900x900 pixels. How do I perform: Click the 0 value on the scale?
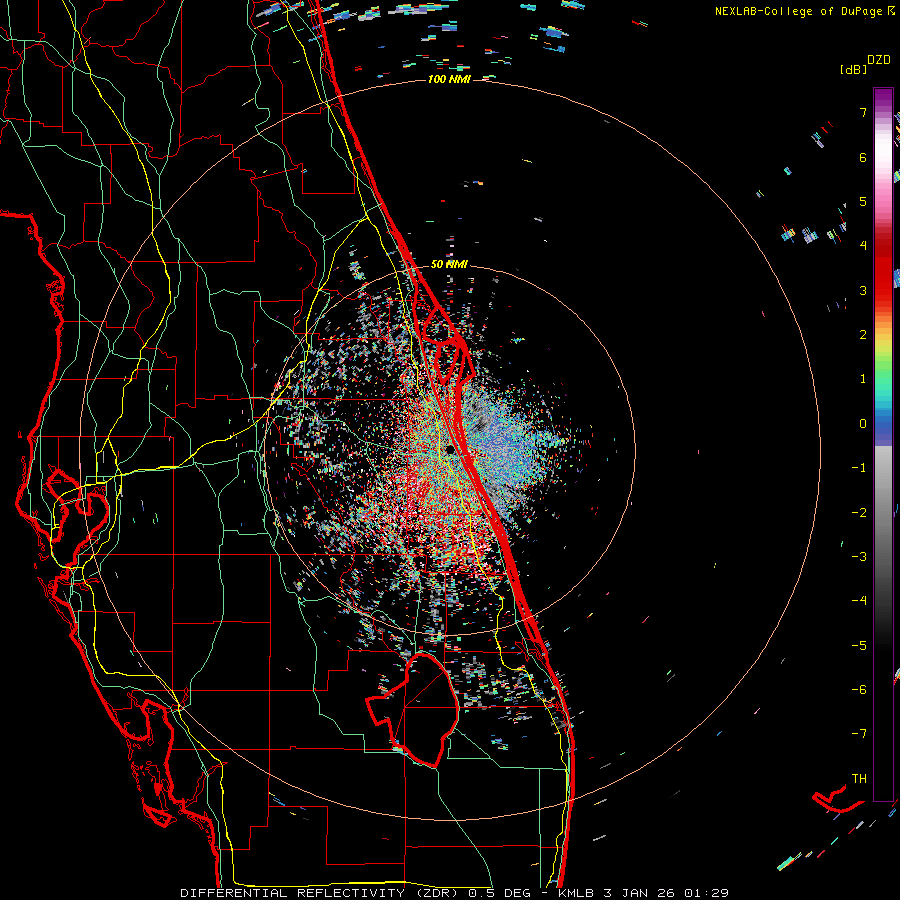tap(863, 424)
